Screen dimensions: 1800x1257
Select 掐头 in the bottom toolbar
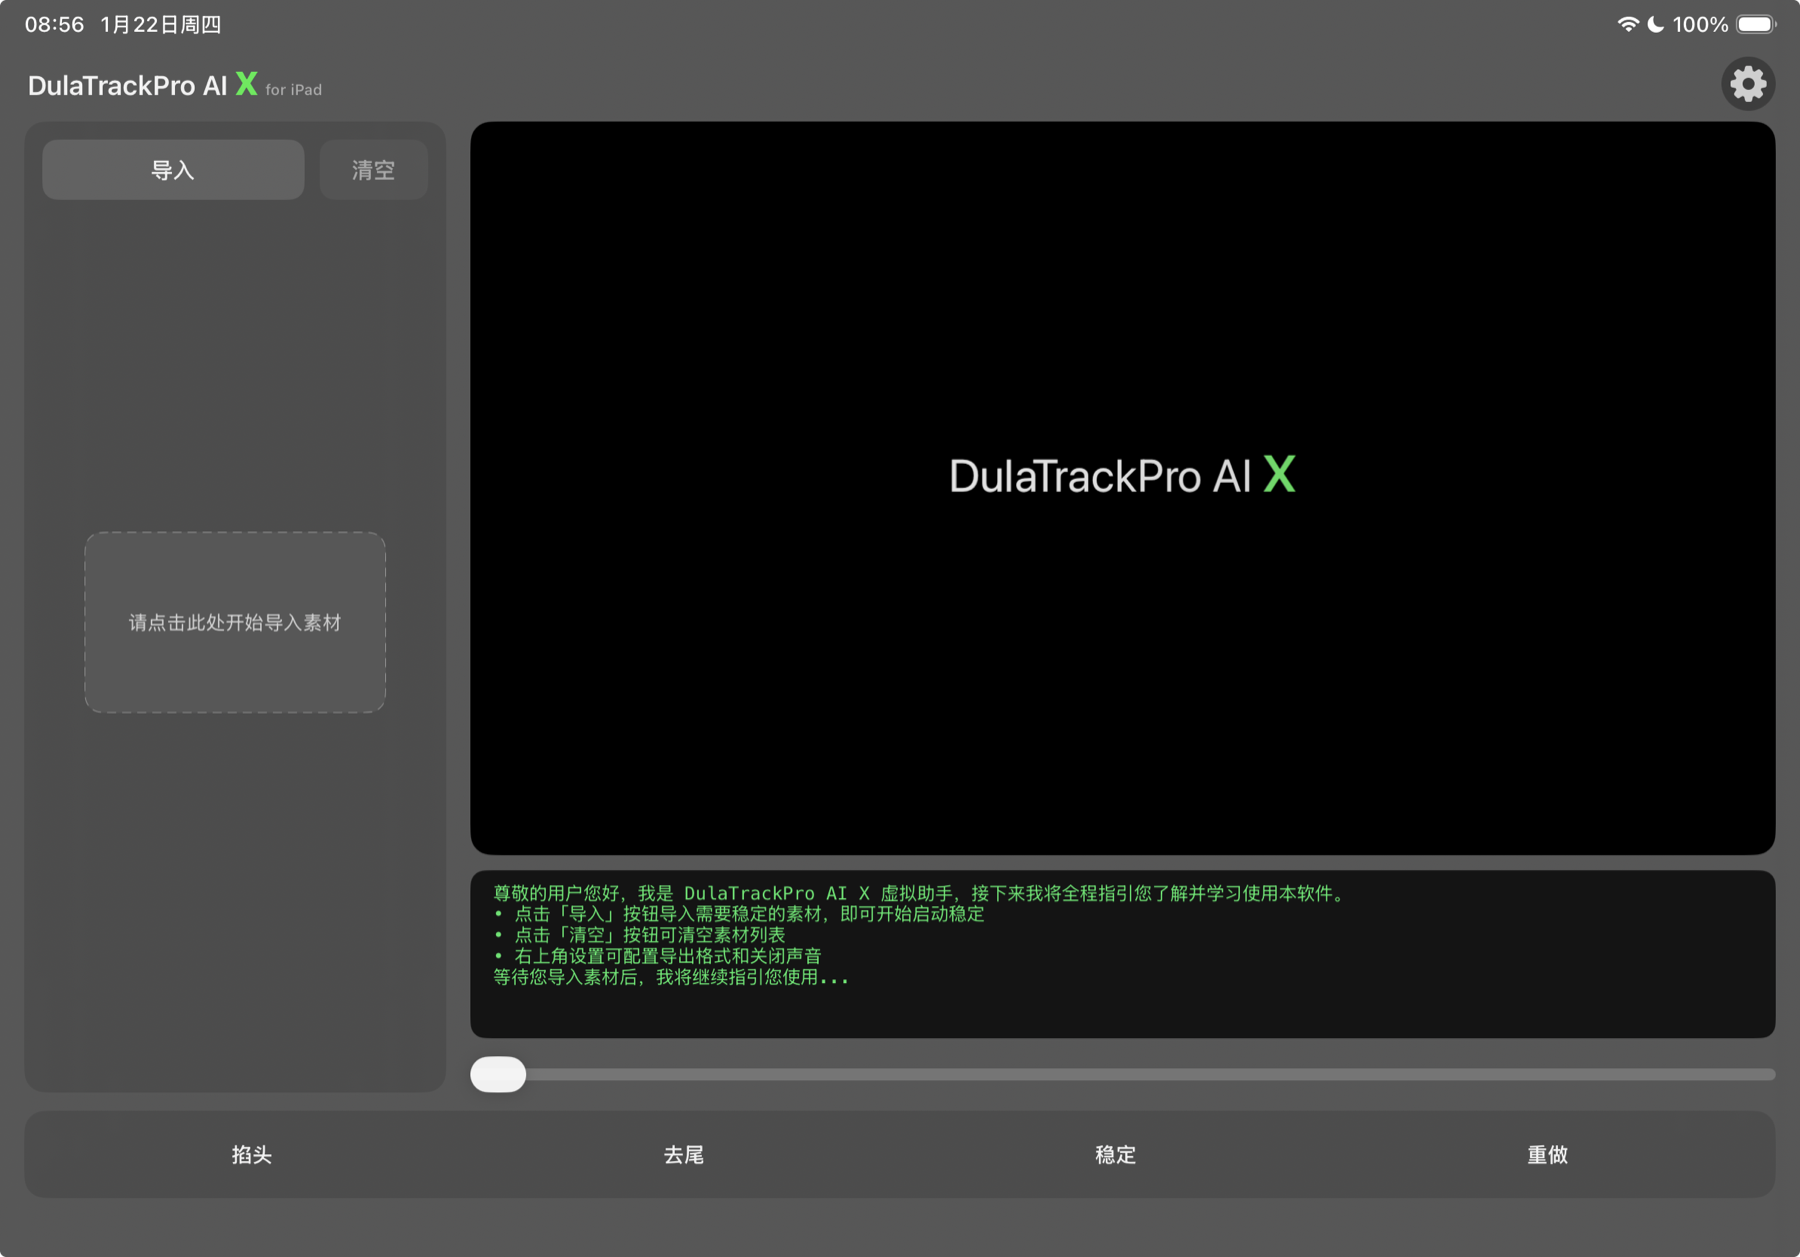point(251,1155)
